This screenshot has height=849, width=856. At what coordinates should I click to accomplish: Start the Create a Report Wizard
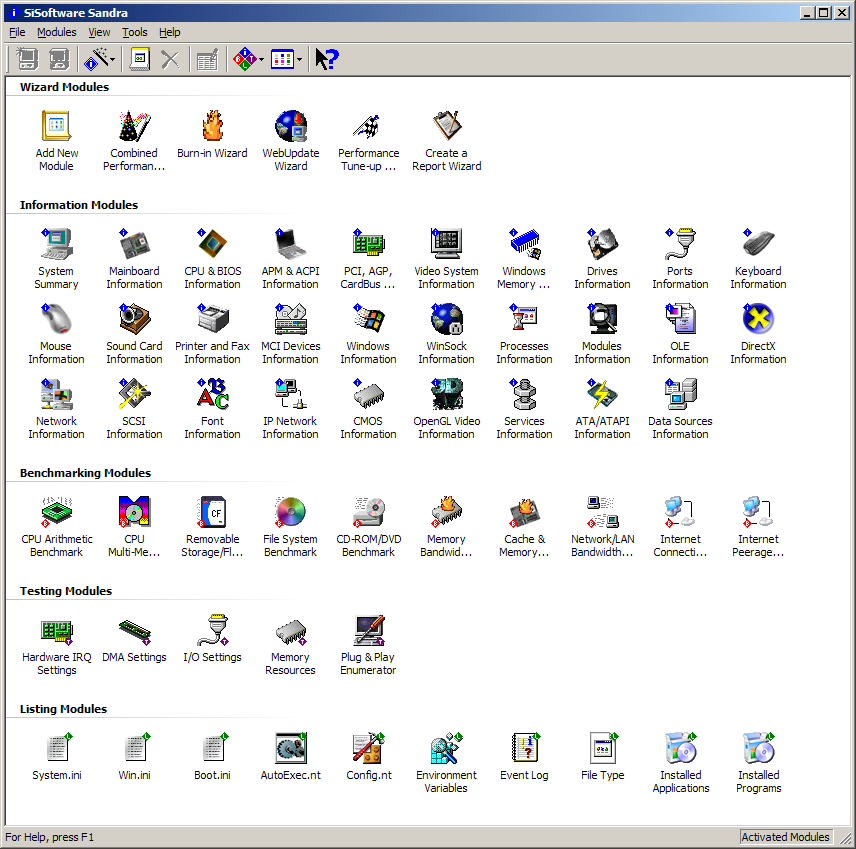coord(447,140)
